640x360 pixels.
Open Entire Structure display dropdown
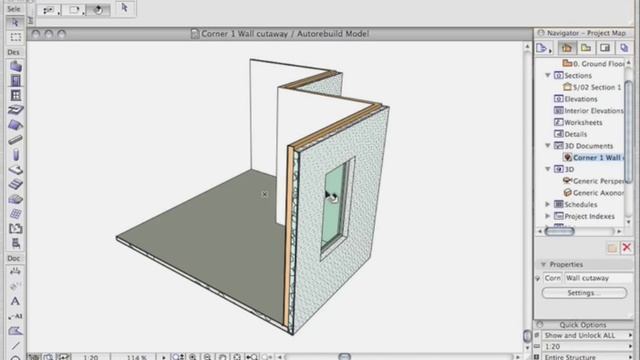click(587, 357)
